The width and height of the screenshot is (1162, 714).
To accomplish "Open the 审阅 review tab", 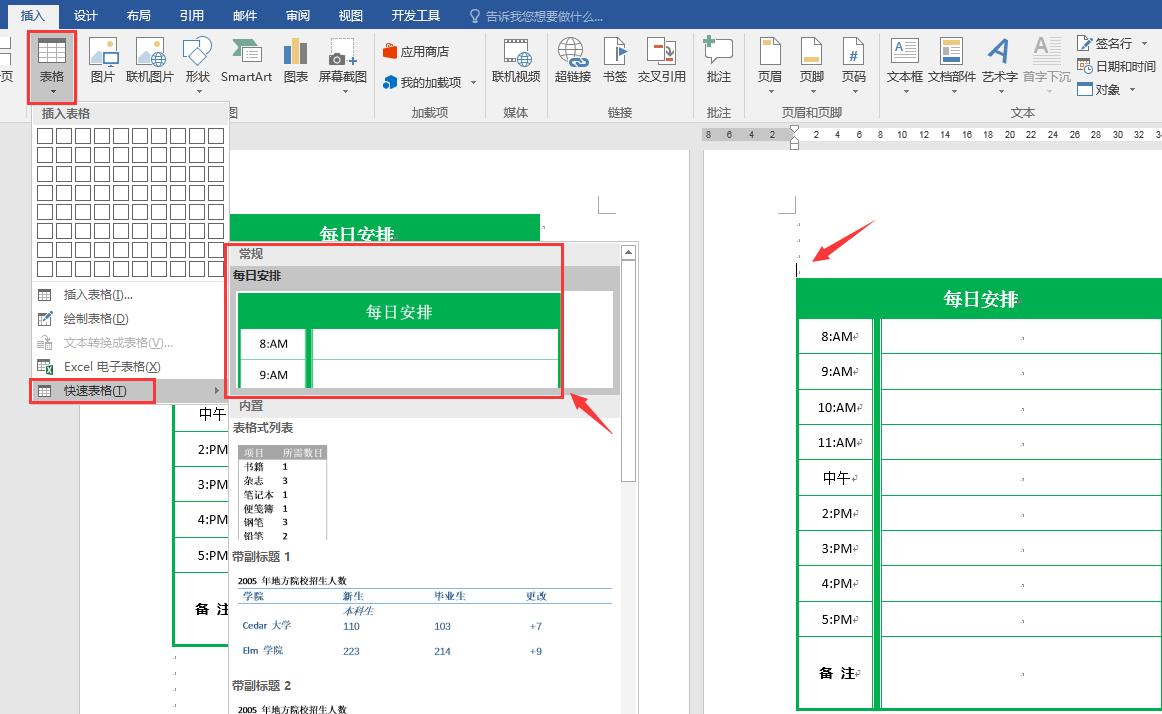I will 297,16.
